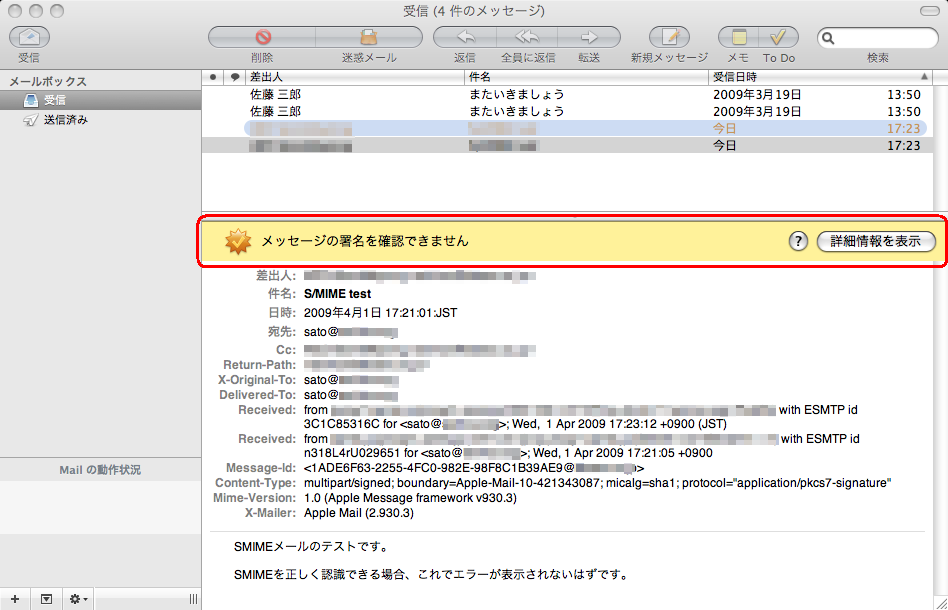Click the thread bubble column header
This screenshot has height=610, width=948.
[x=235, y=77]
